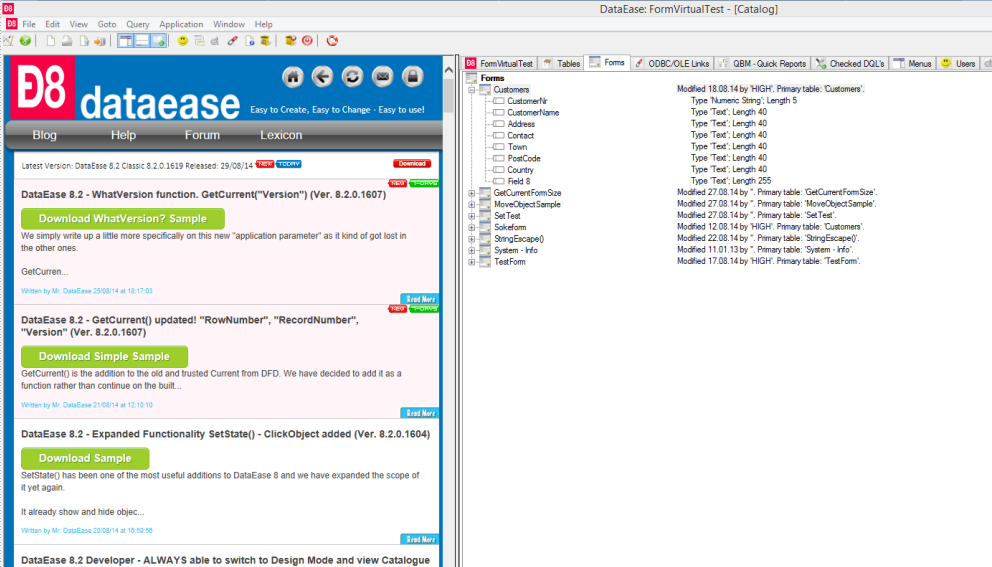The image size is (992, 567).
Task: Expand the SetTest tree node
Action: [x=471, y=216]
